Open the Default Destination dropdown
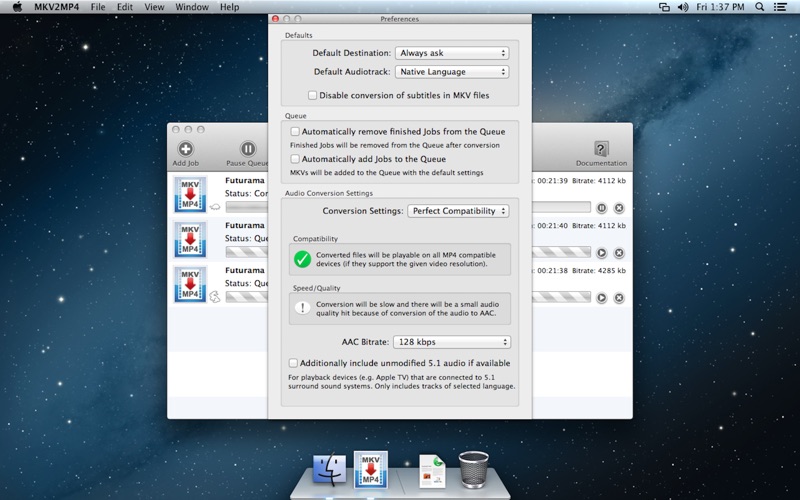The image size is (800, 500). [x=452, y=53]
